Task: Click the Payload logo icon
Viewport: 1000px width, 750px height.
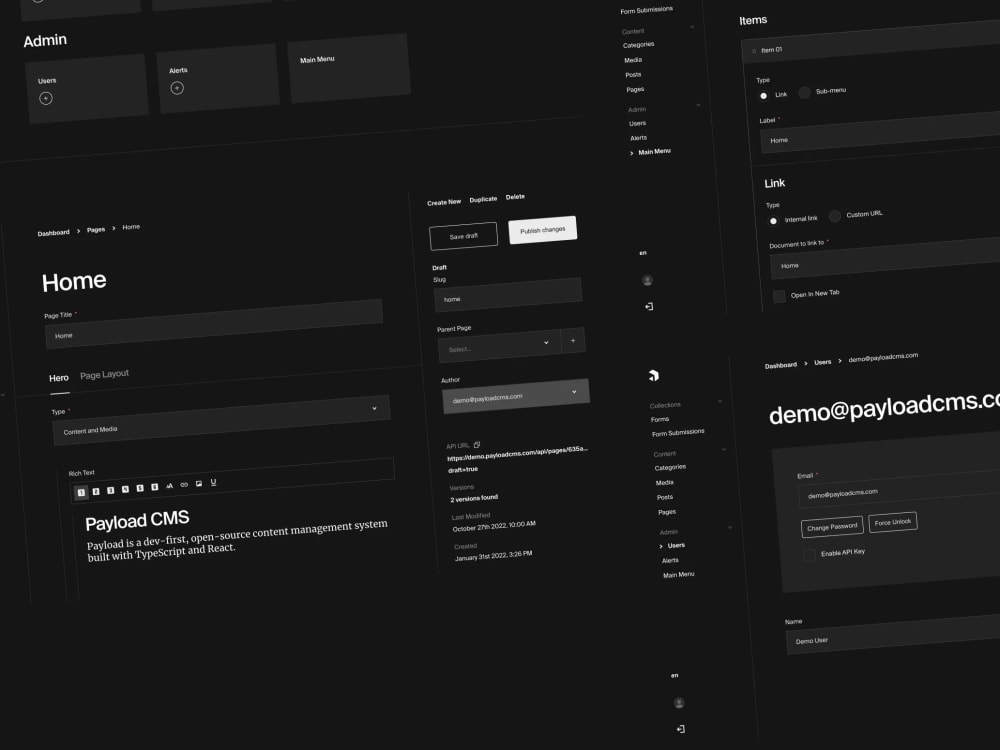Action: click(x=656, y=375)
